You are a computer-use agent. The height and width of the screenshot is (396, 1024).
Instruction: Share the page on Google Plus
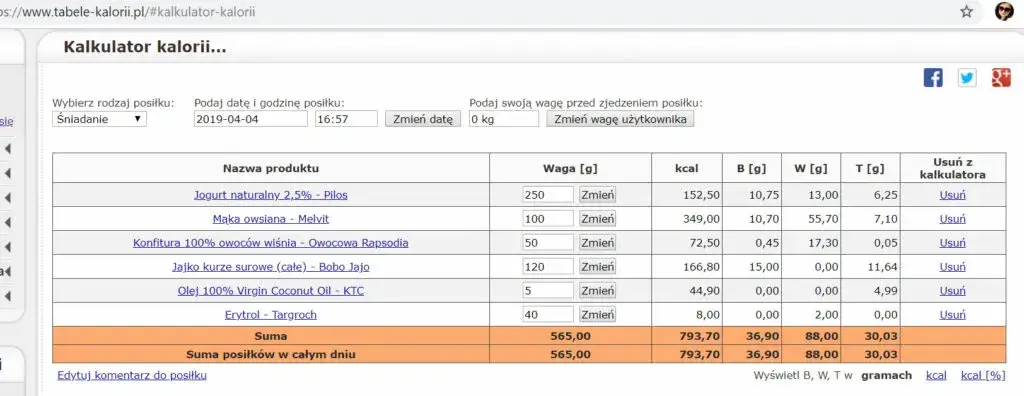[1001, 77]
